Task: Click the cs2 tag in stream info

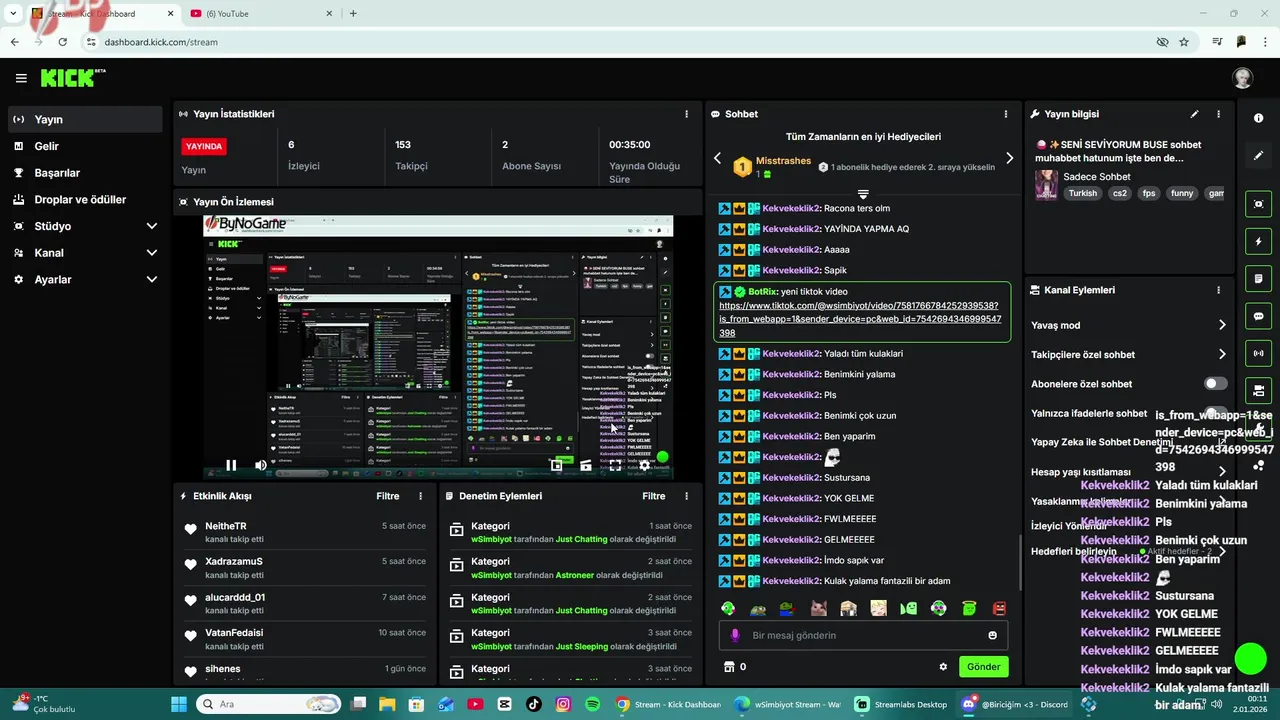Action: (1119, 193)
